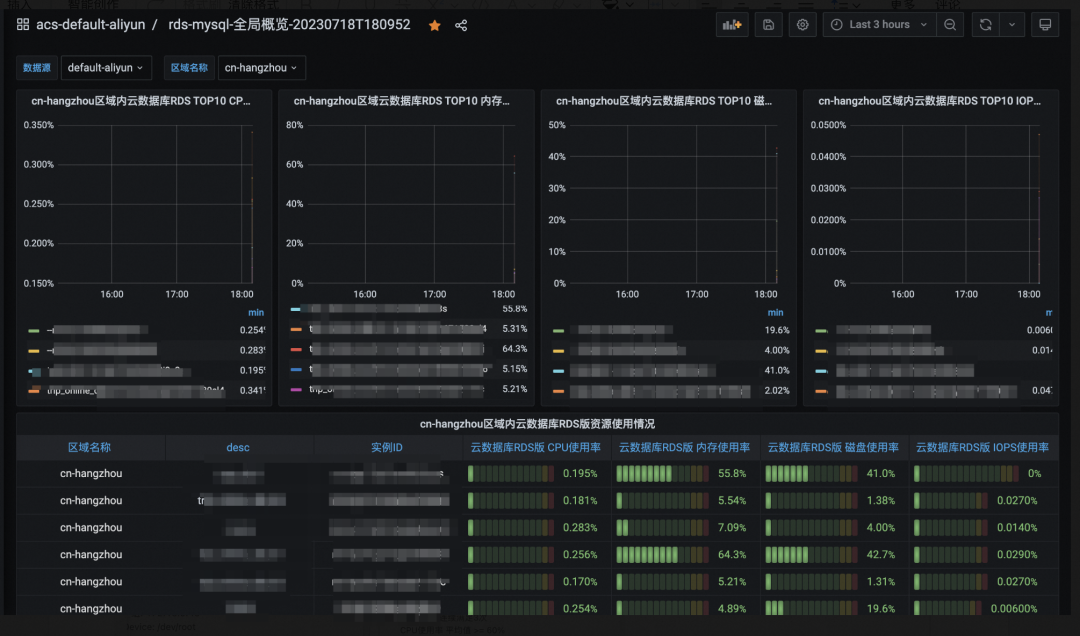
Task: Click the min legend header in disk panel
Action: coord(776,312)
